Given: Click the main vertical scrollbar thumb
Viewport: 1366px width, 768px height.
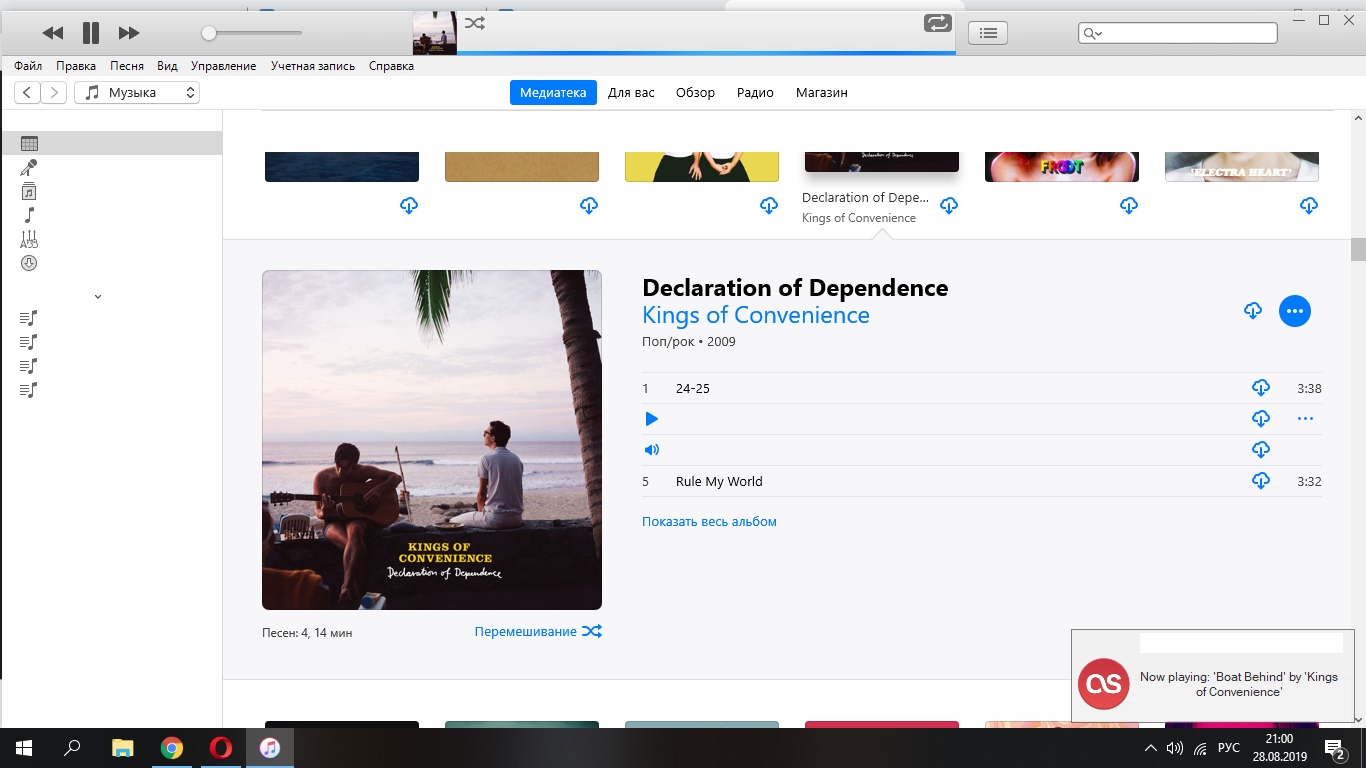Looking at the screenshot, I should point(1357,249).
